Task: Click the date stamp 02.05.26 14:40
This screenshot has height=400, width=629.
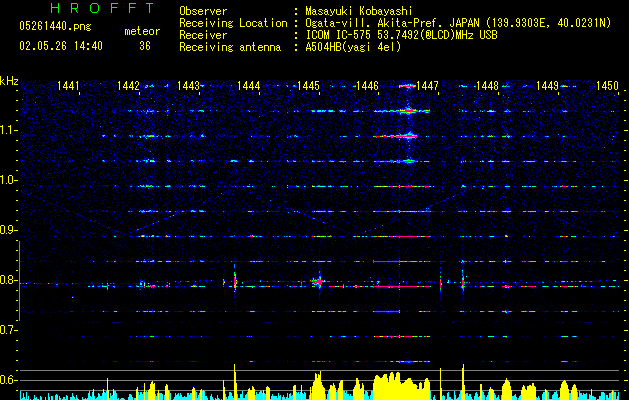Action: [61, 46]
